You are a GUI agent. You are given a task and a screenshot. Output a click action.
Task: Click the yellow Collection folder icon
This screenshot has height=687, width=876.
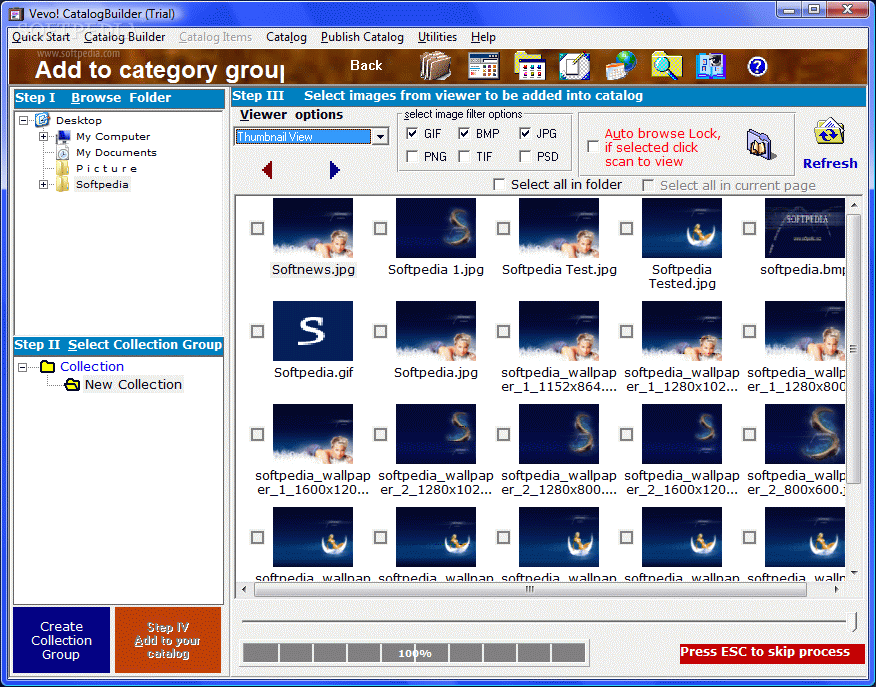point(48,366)
